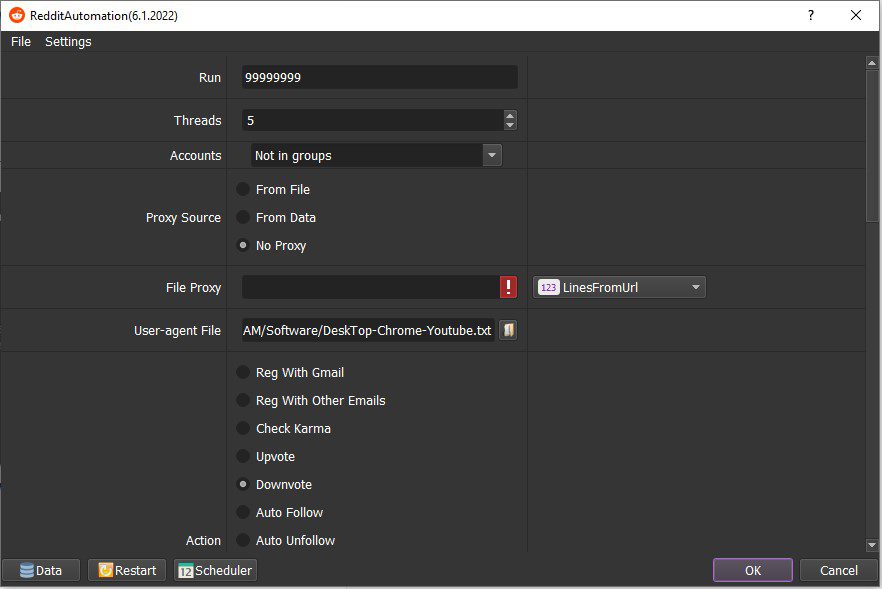Click the Action label
The width and height of the screenshot is (882, 589).
coord(203,541)
